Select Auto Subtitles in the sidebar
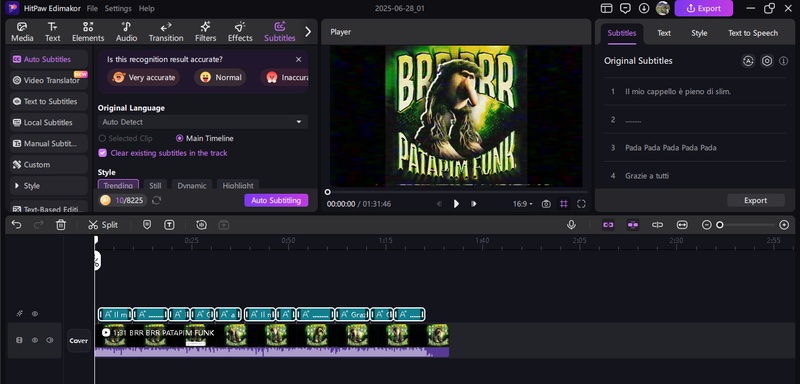The height and width of the screenshot is (384, 800). click(48, 59)
